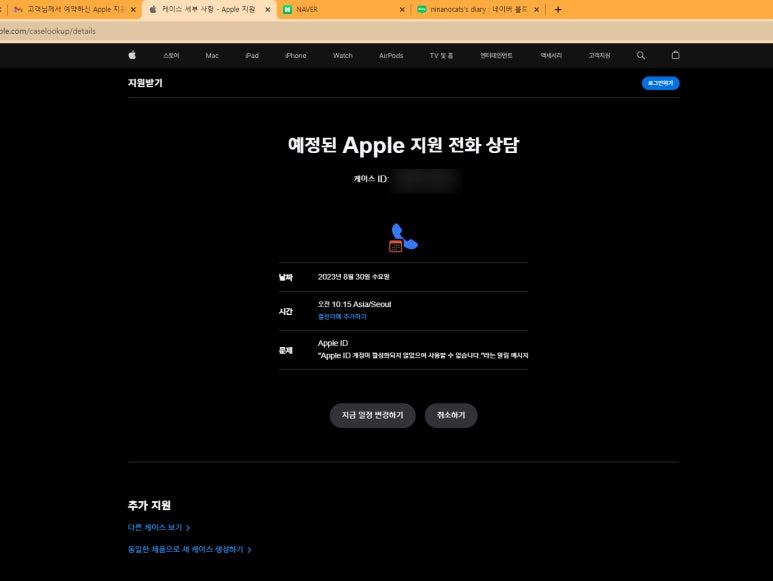Open the search magnifier icon
The image size is (773, 581).
(640, 55)
